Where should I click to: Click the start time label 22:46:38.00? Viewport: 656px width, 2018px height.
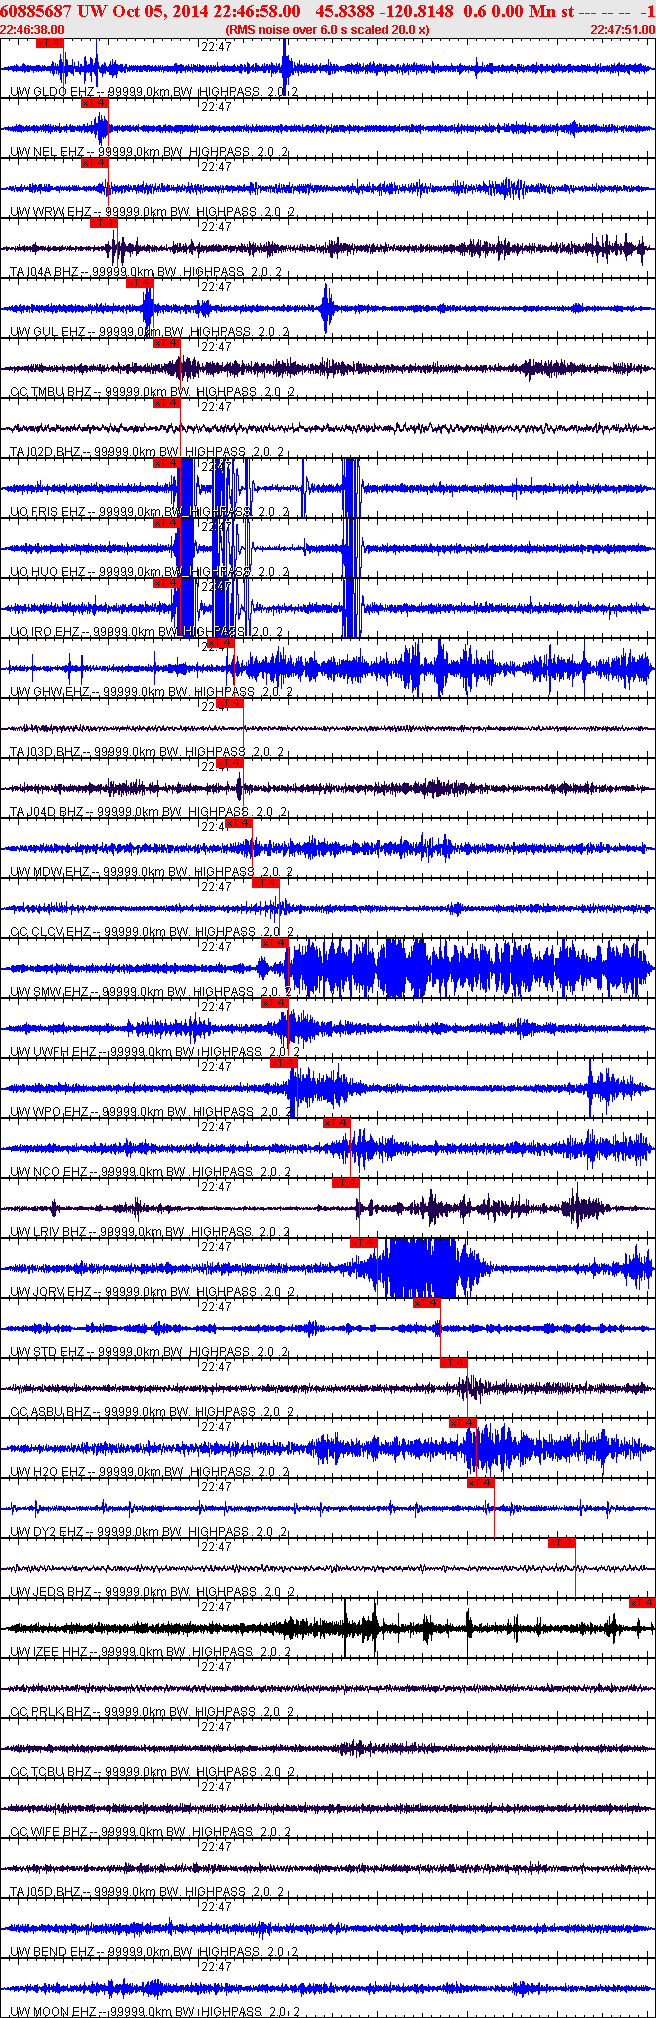33,29
